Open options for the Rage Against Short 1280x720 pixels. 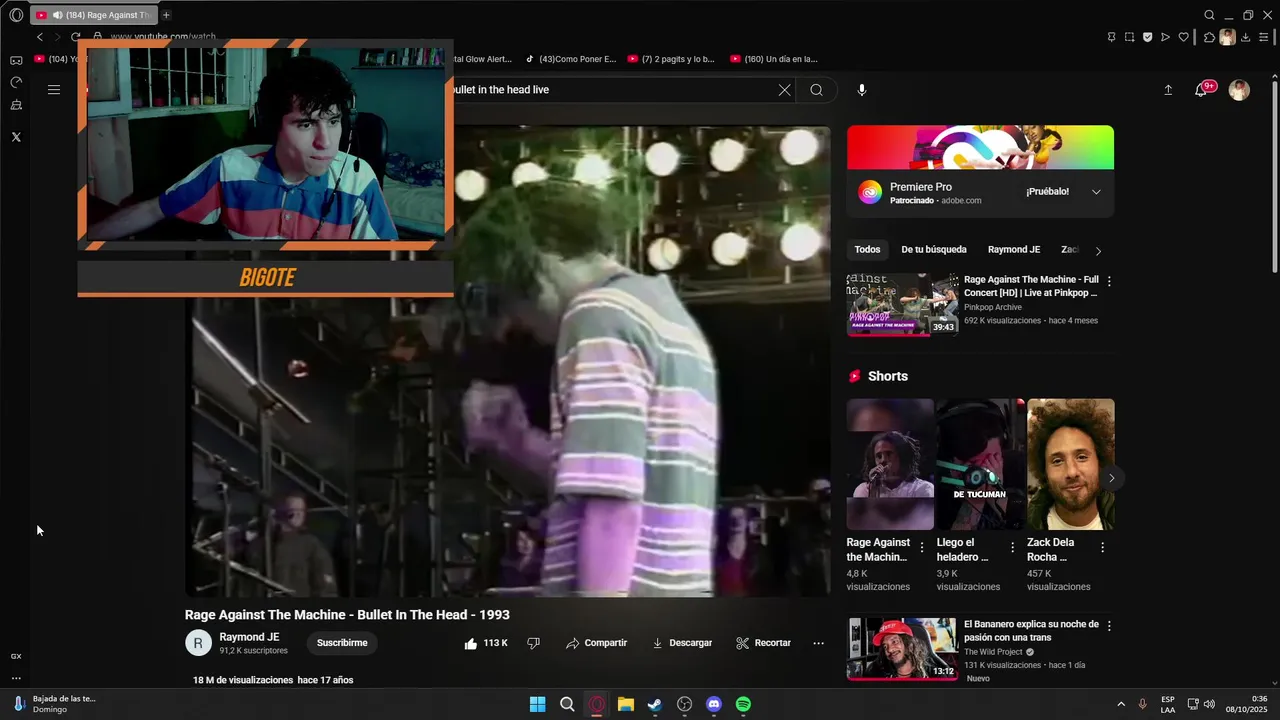(x=922, y=548)
